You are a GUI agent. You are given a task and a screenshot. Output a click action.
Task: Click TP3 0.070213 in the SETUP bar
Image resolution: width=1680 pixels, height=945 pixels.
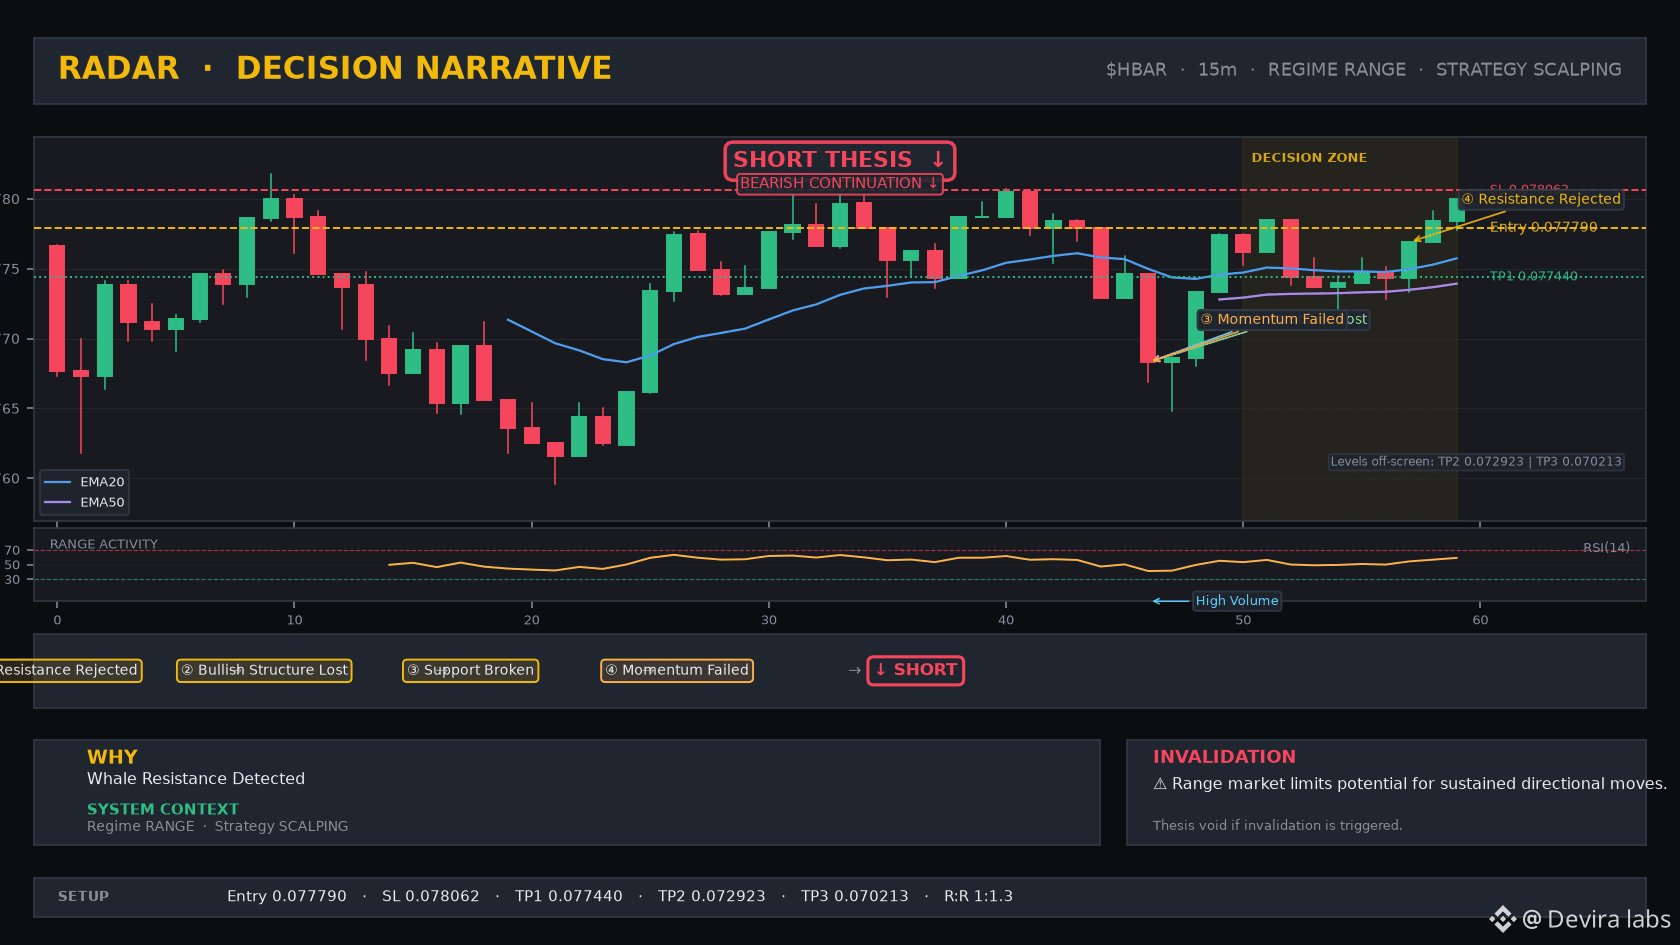coord(855,897)
